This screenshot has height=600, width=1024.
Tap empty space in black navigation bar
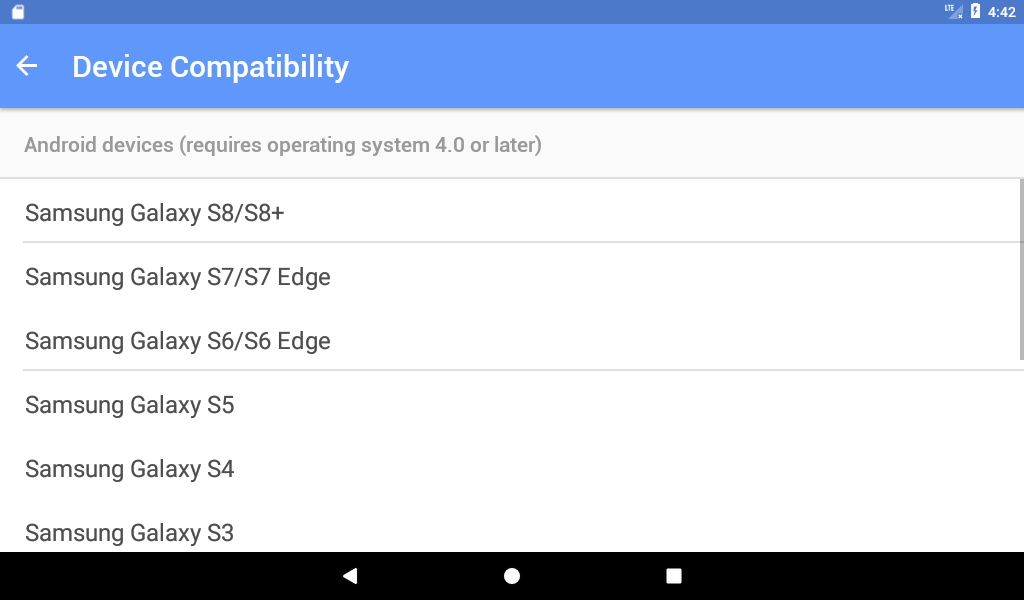click(850, 576)
